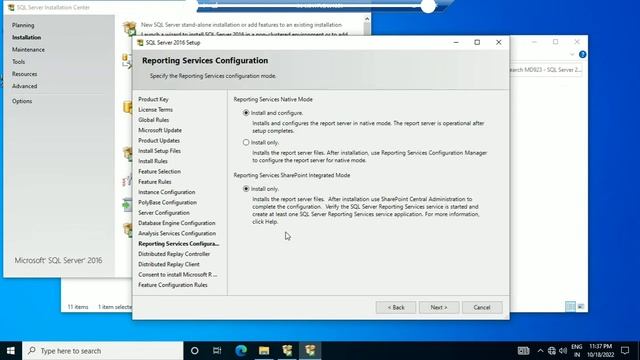Cancel the SQL Server setup
Image resolution: width=640 pixels, height=360 pixels.
click(482, 307)
